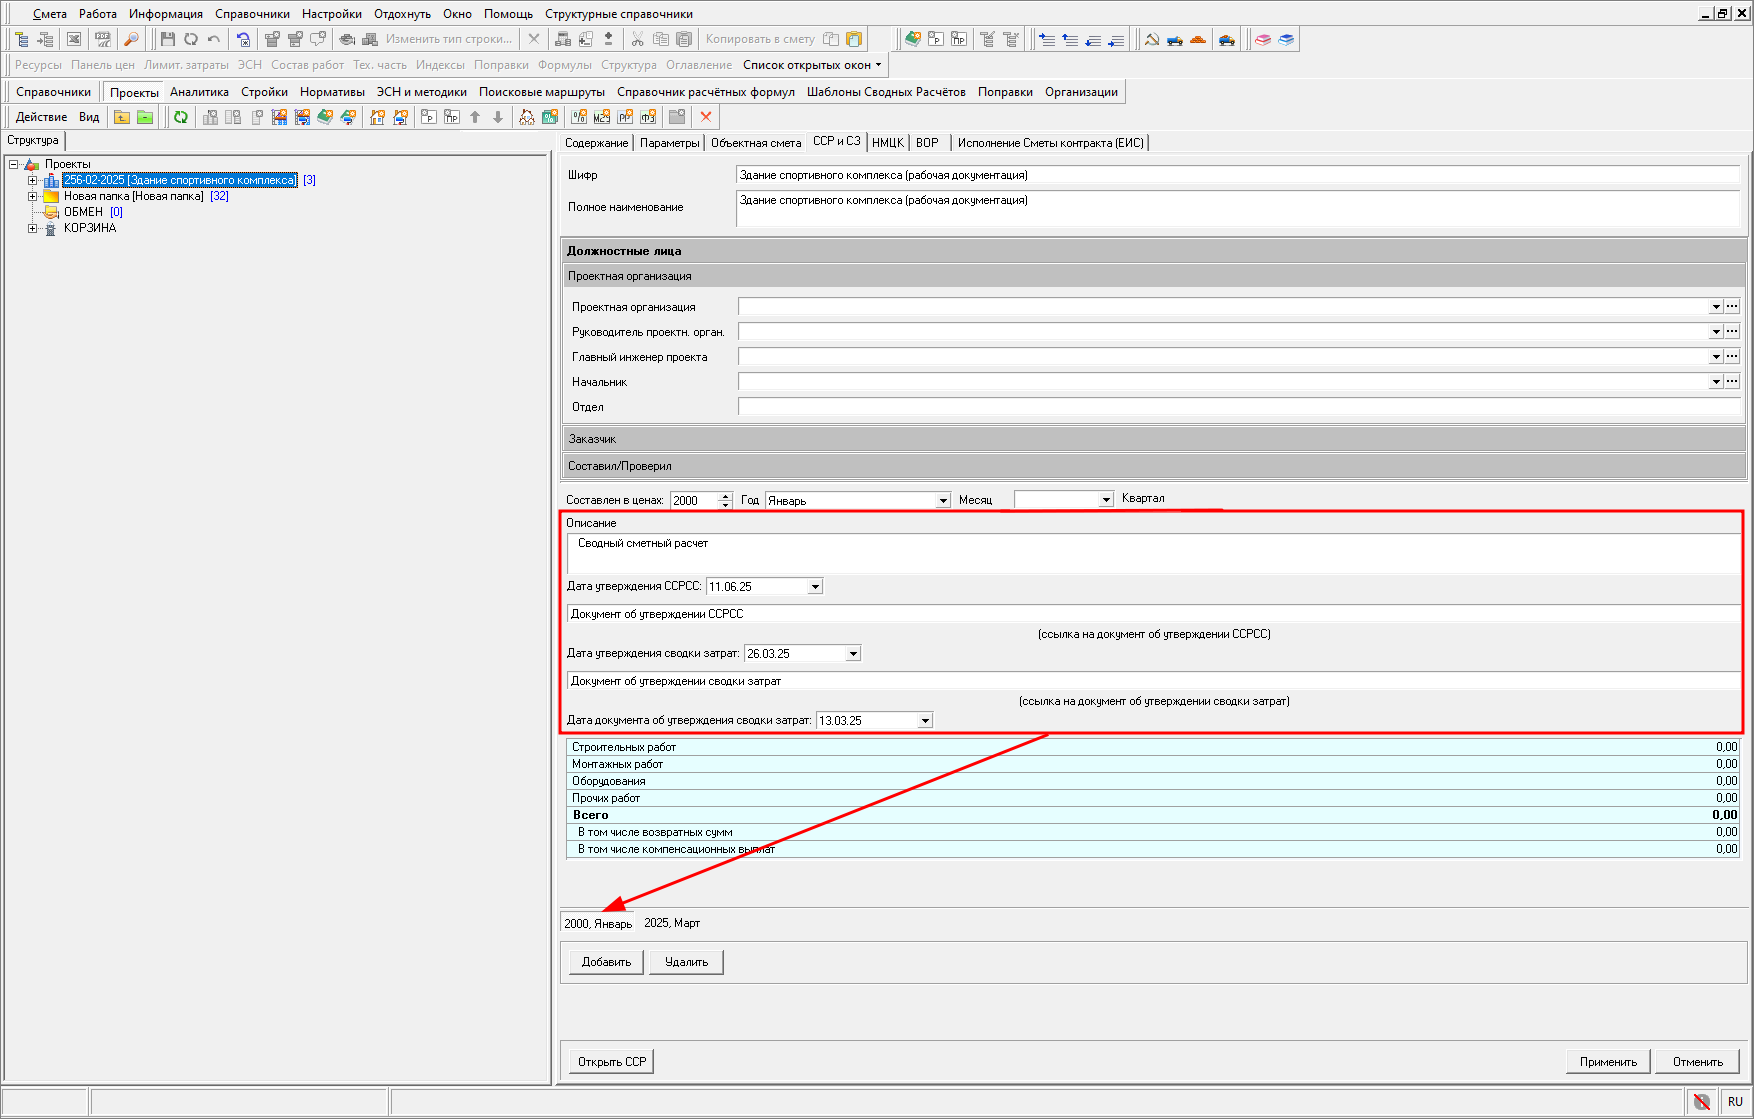Expand the Новая папка tree node
This screenshot has width=1754, height=1119.
32,196
